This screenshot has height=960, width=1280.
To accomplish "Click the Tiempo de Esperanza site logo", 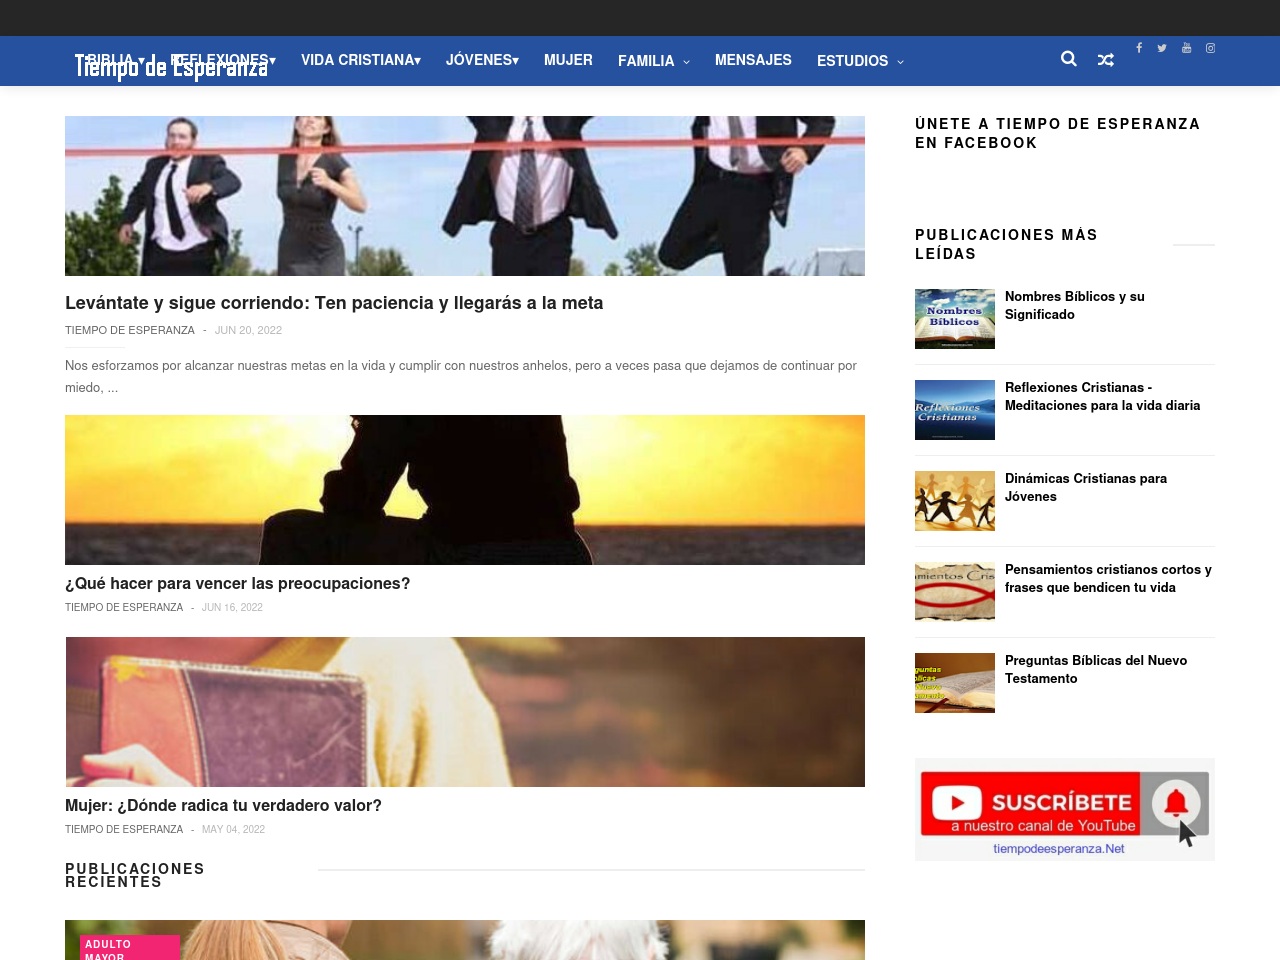I will click(x=172, y=66).
